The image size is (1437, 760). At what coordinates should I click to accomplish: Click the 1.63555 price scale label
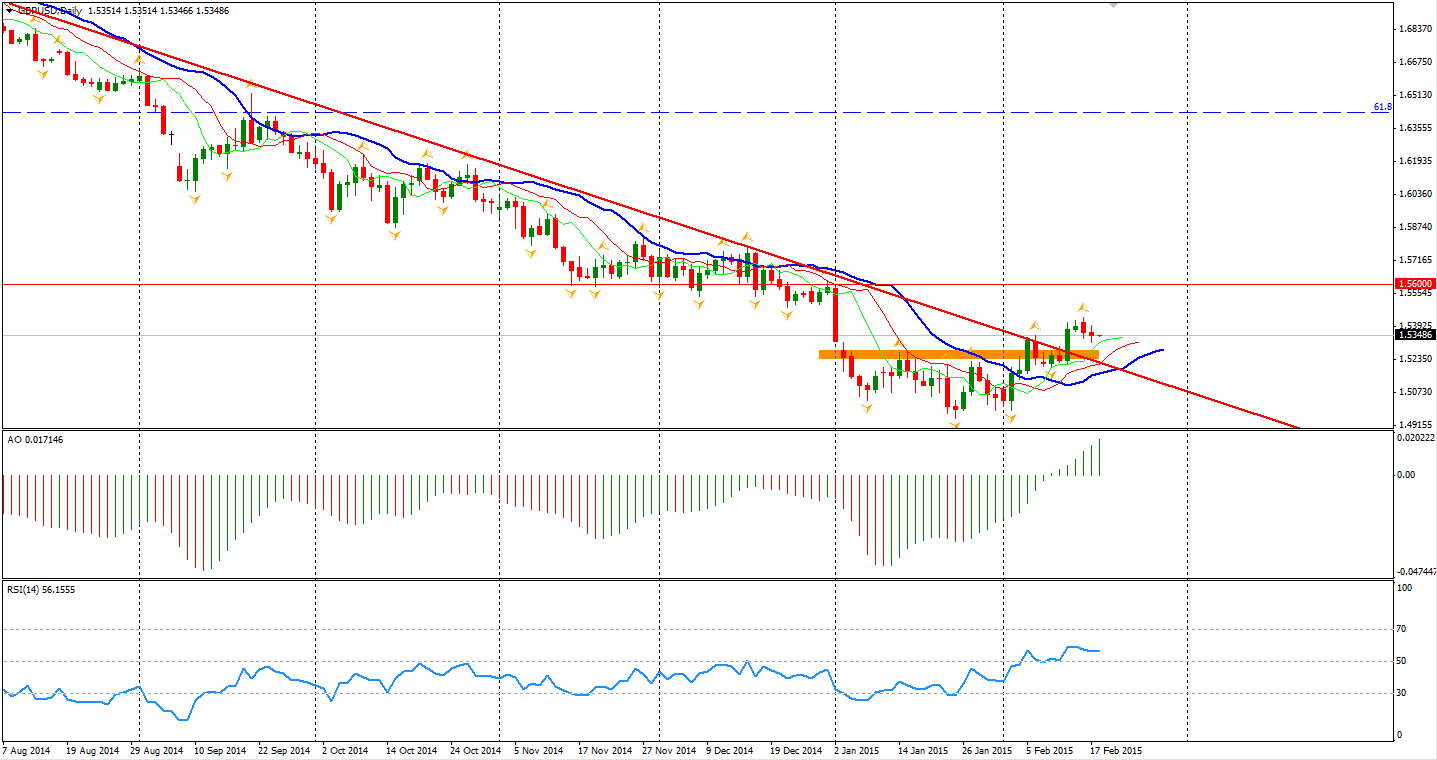(x=1416, y=128)
